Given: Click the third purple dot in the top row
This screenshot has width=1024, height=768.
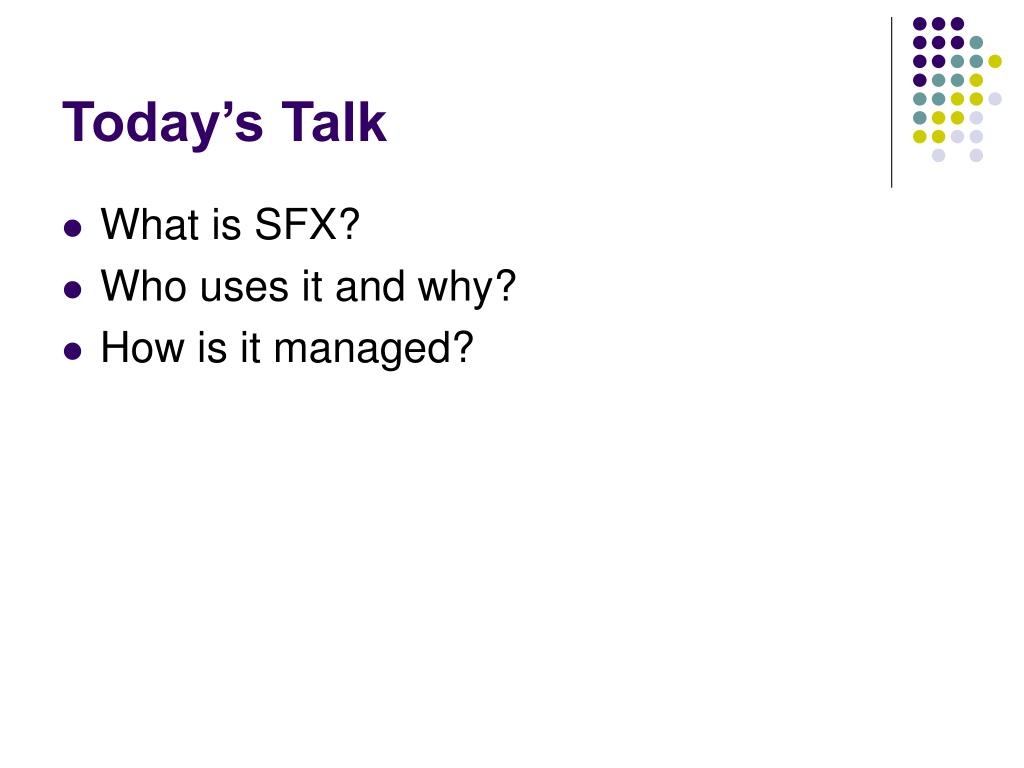Looking at the screenshot, I should (x=957, y=24).
